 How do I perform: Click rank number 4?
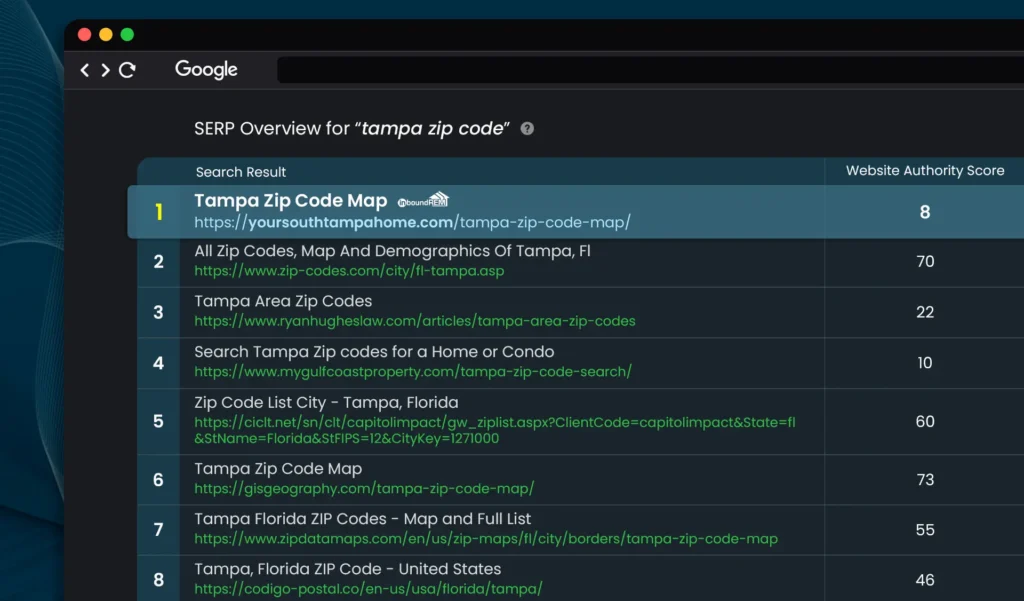(159, 363)
